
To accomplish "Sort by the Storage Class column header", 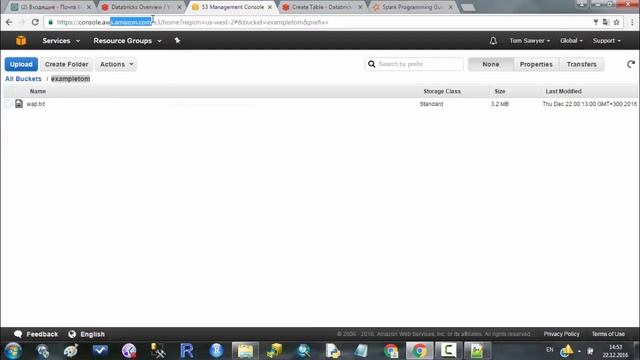I will (x=442, y=91).
